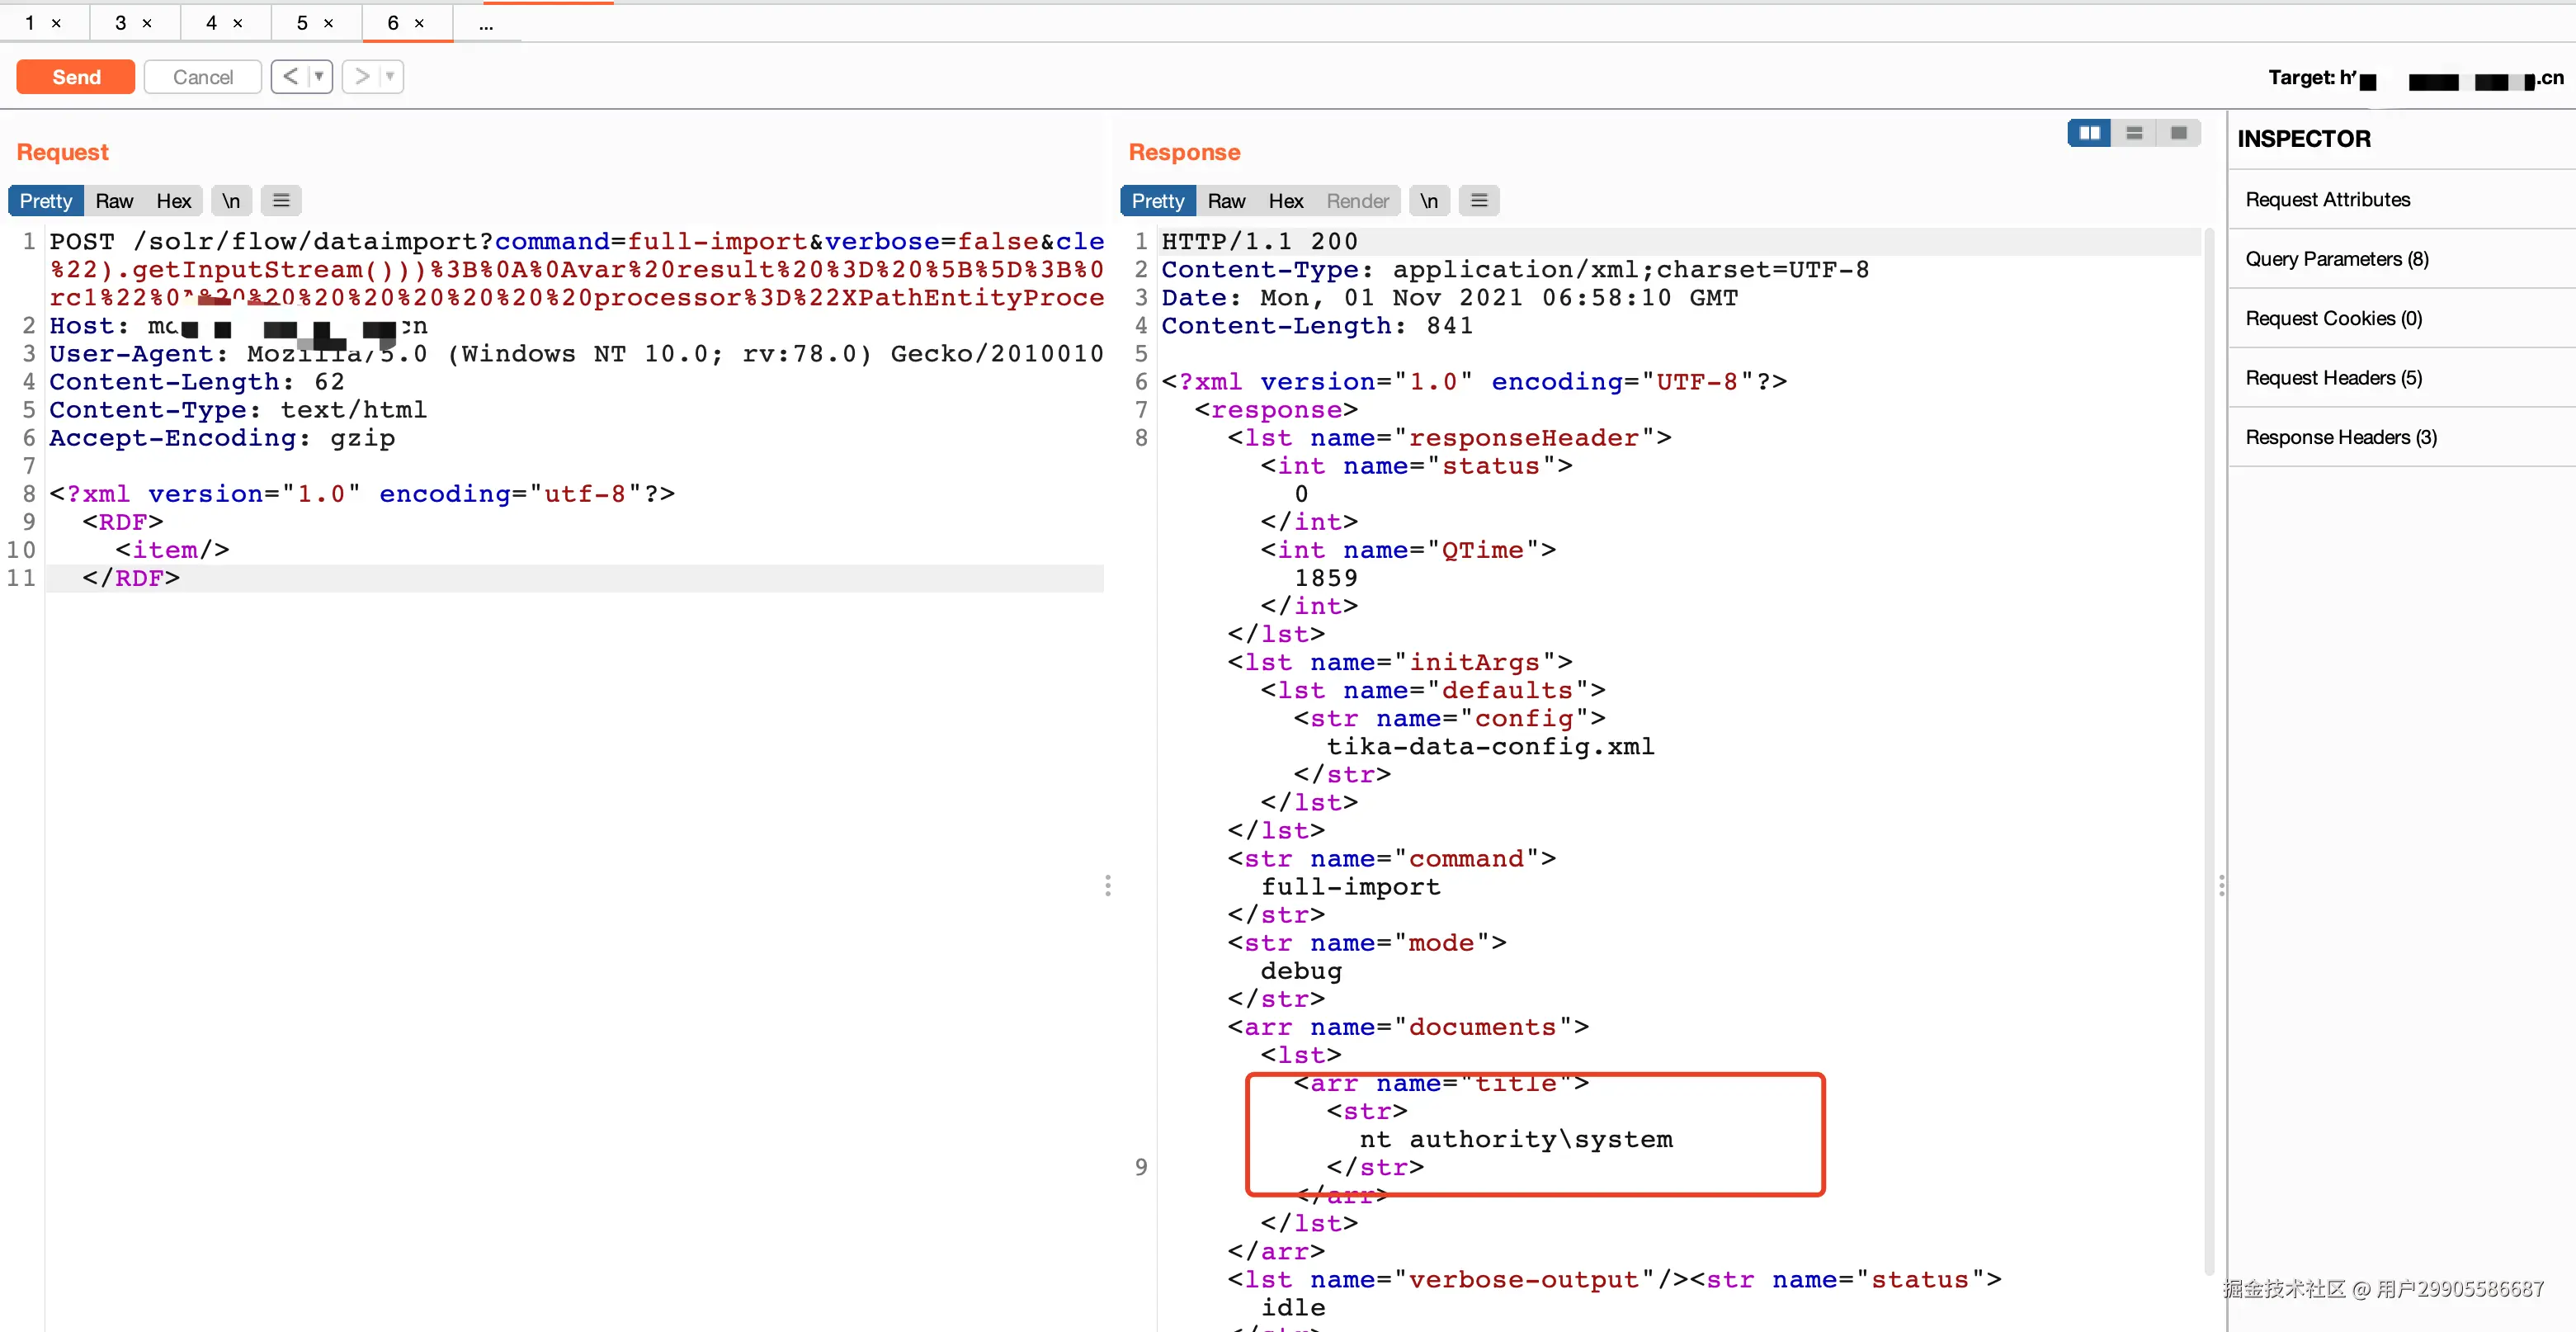Switch Response view to Raw tab
This screenshot has height=1332, width=2576.
click(x=1226, y=201)
